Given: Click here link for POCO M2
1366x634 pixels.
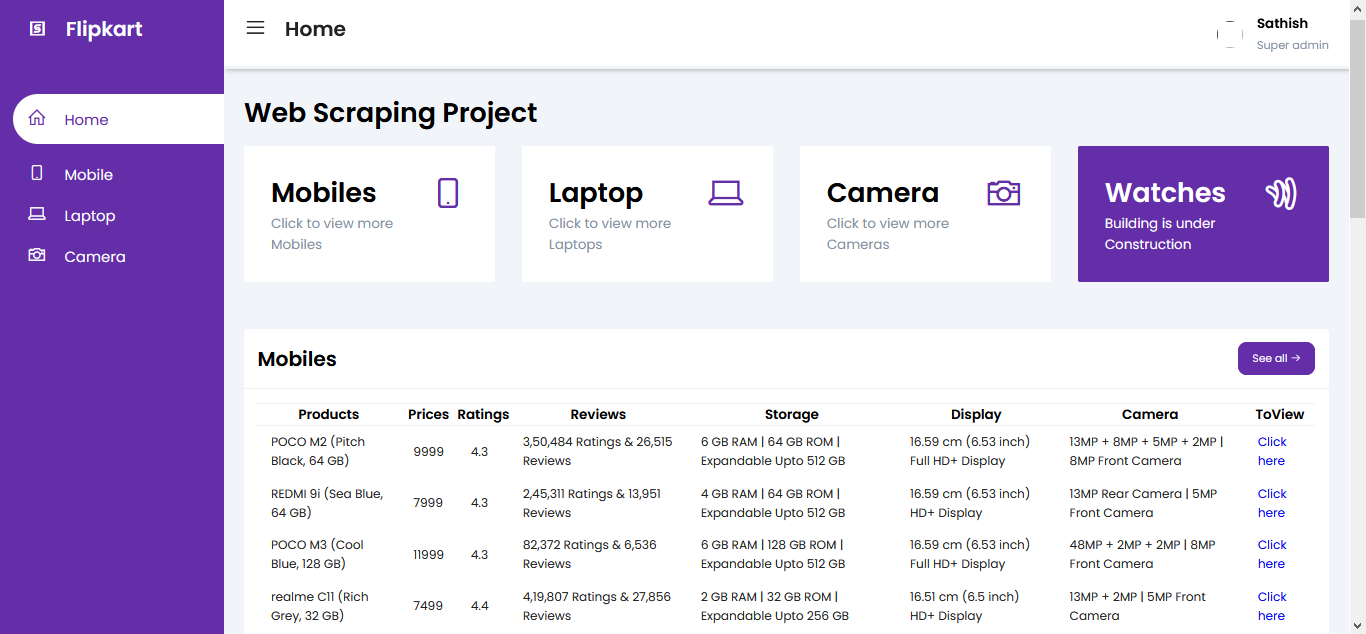Looking at the screenshot, I should click(1271, 451).
